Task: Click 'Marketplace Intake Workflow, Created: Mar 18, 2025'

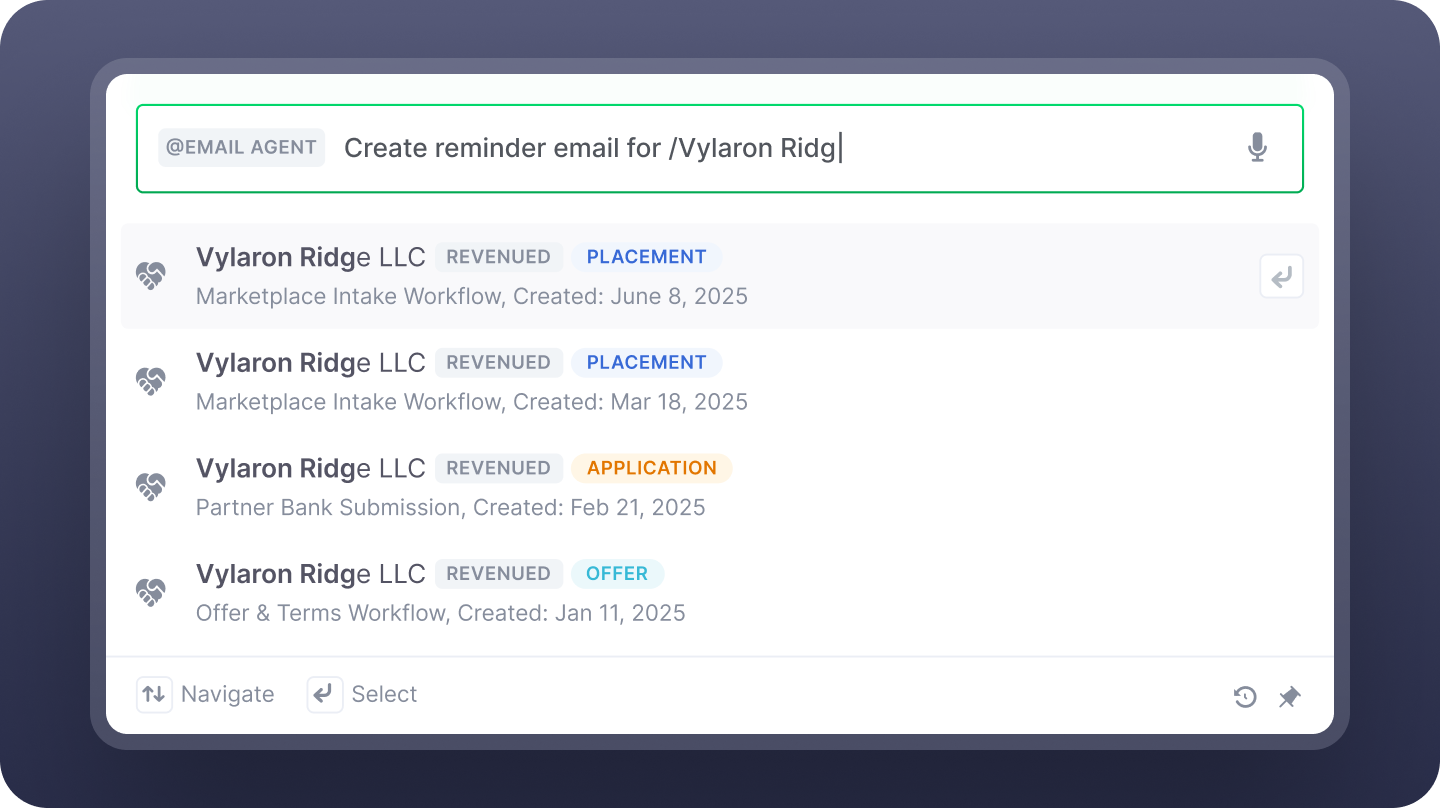Action: 472,402
